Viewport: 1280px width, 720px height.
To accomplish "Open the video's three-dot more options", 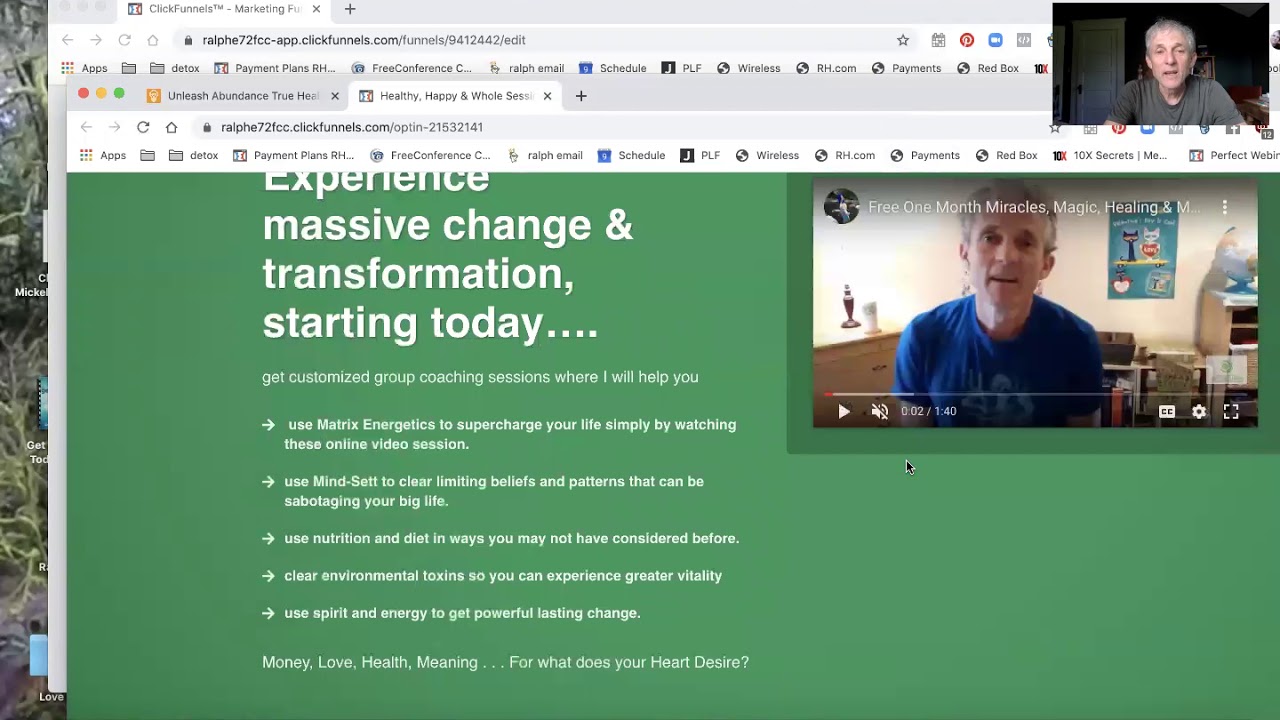I will tap(1224, 207).
